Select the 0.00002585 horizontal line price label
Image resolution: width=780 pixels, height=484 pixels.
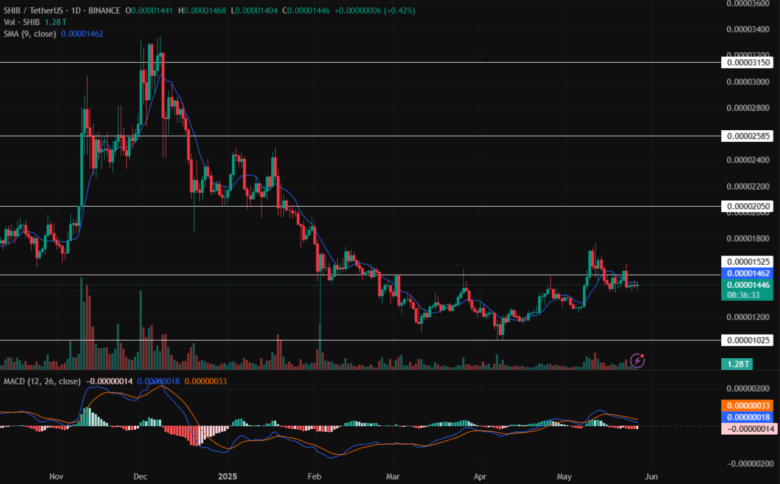(747, 136)
